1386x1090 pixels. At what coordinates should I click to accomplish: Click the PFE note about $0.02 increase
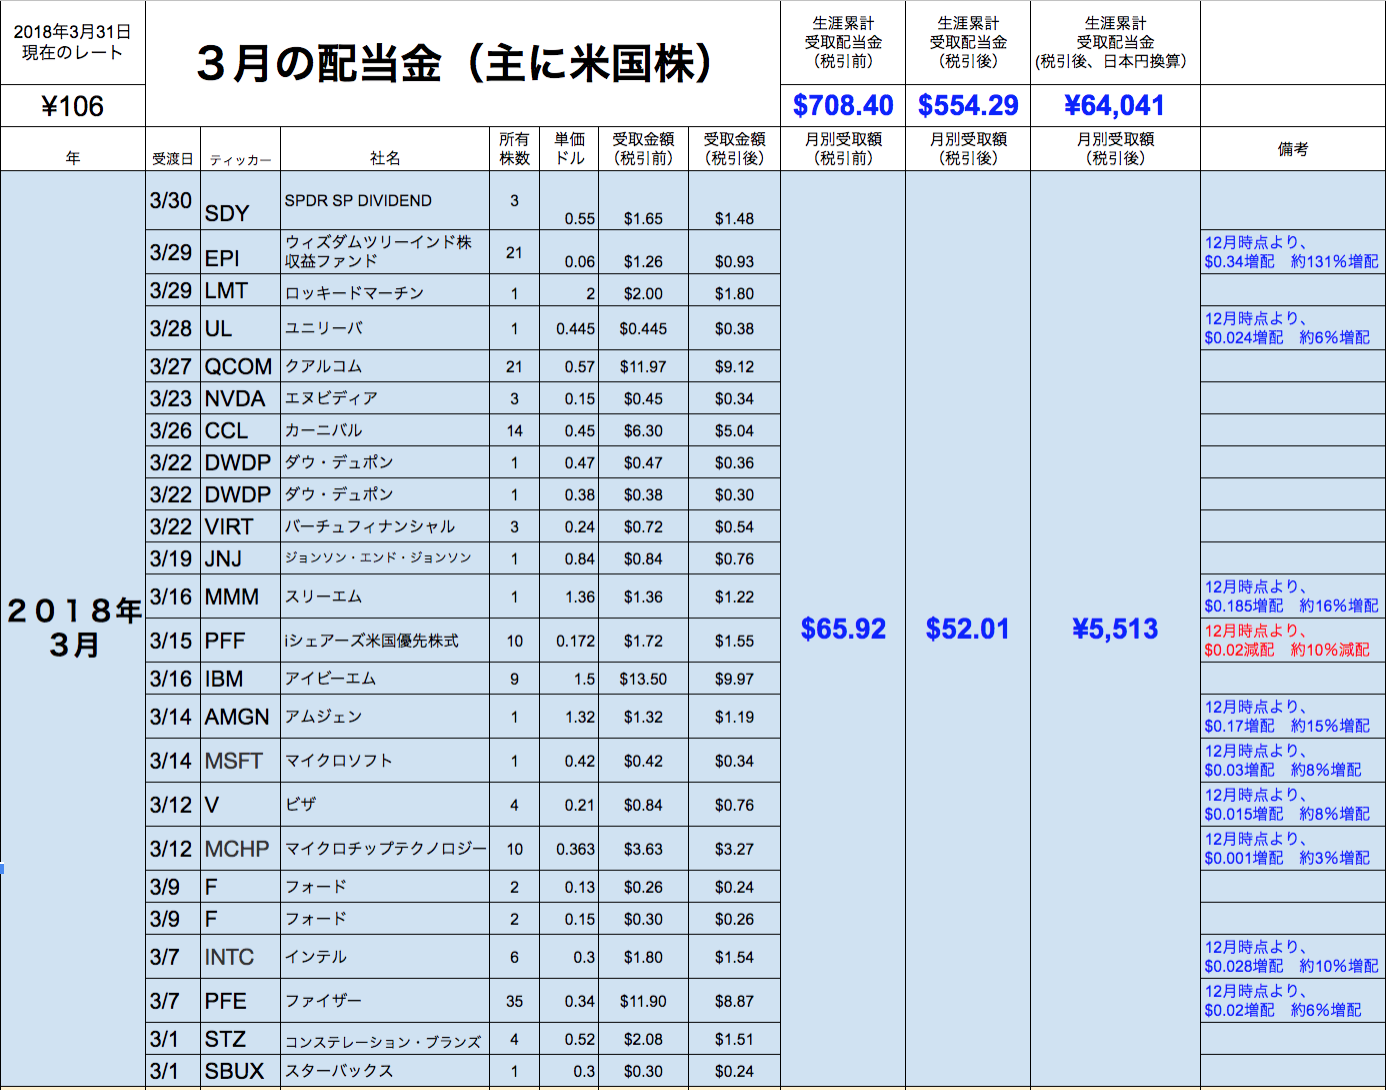tap(1292, 1000)
